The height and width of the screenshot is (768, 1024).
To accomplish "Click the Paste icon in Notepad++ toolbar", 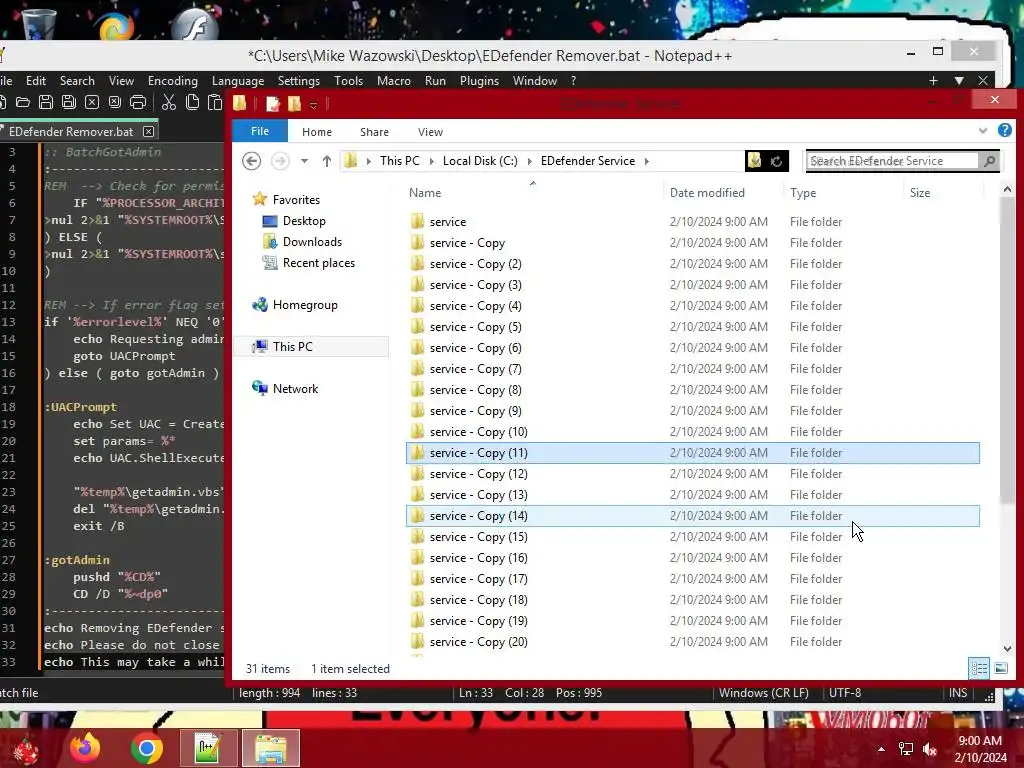I will [214, 103].
